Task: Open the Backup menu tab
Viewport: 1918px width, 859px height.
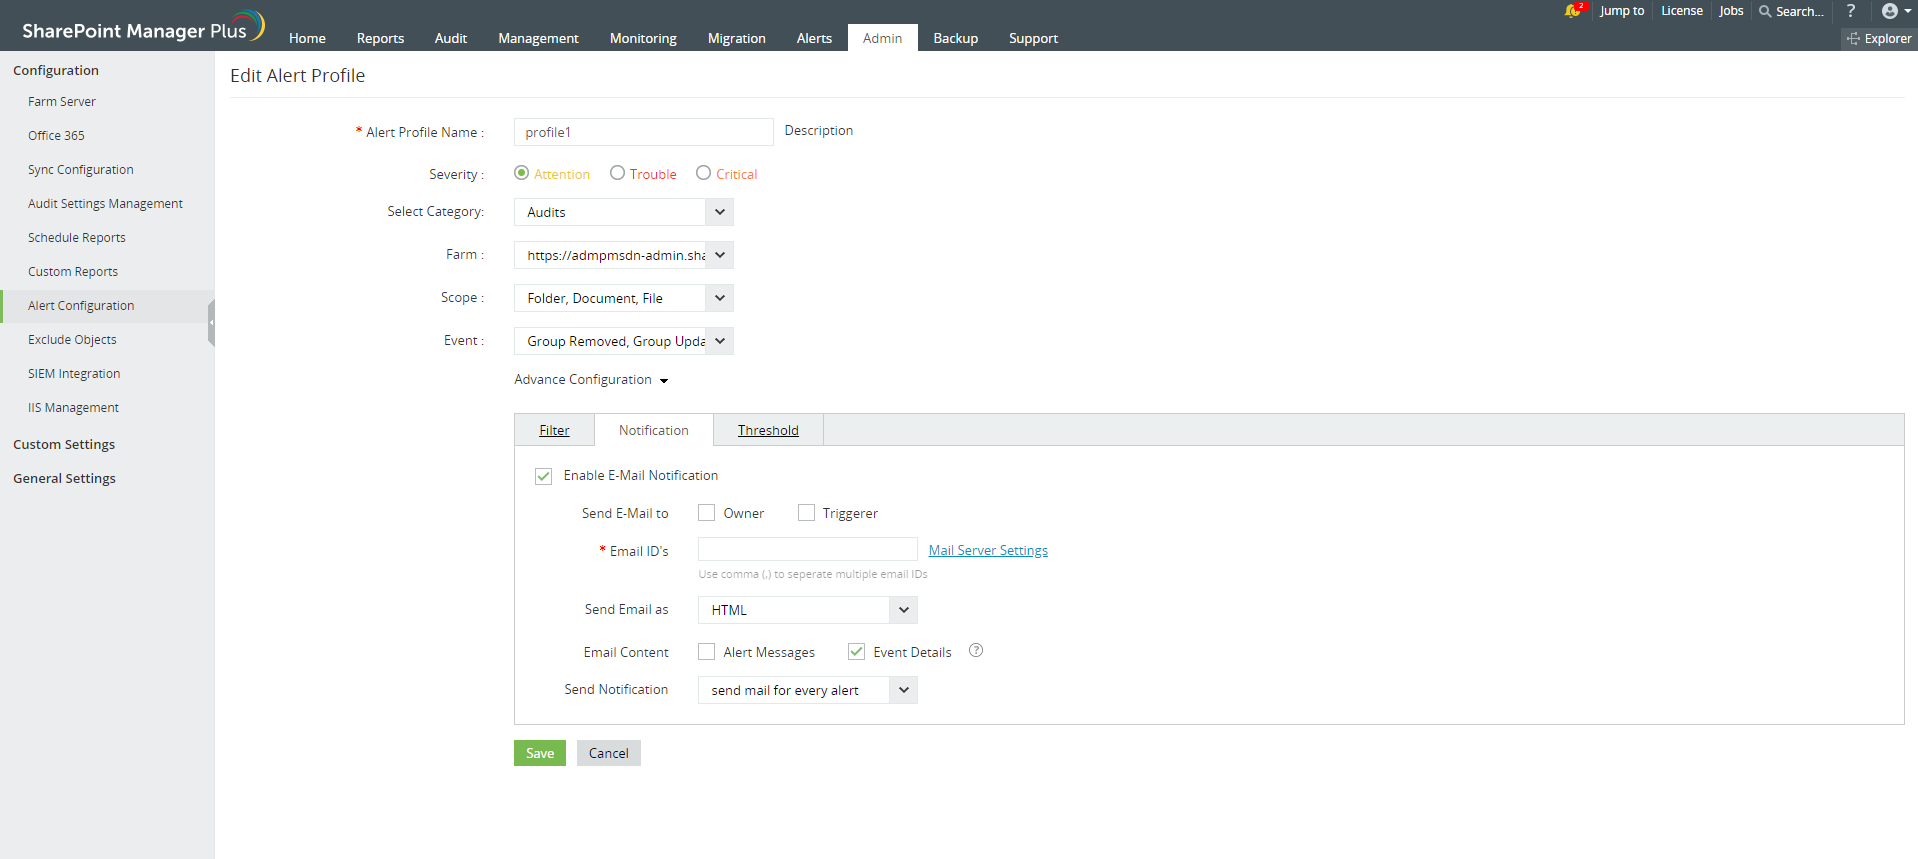Action: click(x=955, y=38)
